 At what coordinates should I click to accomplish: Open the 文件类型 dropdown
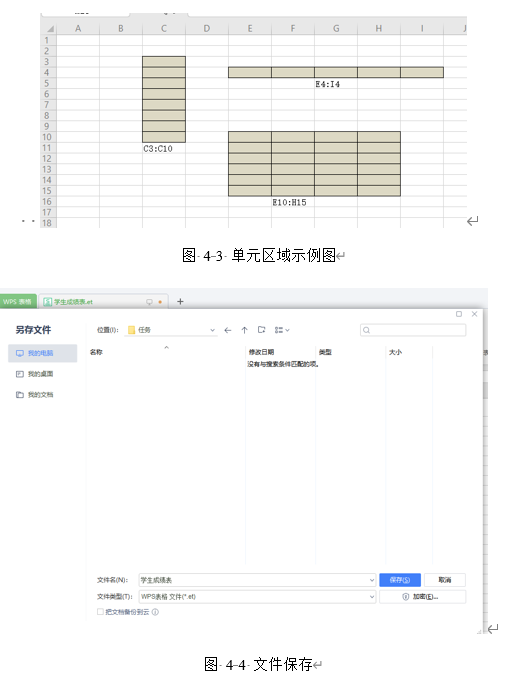[257, 597]
